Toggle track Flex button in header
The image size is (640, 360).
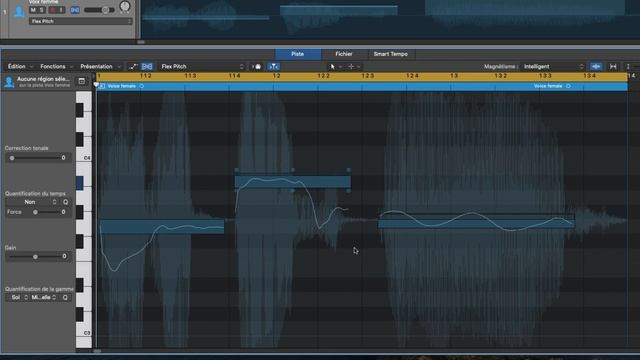coord(75,10)
